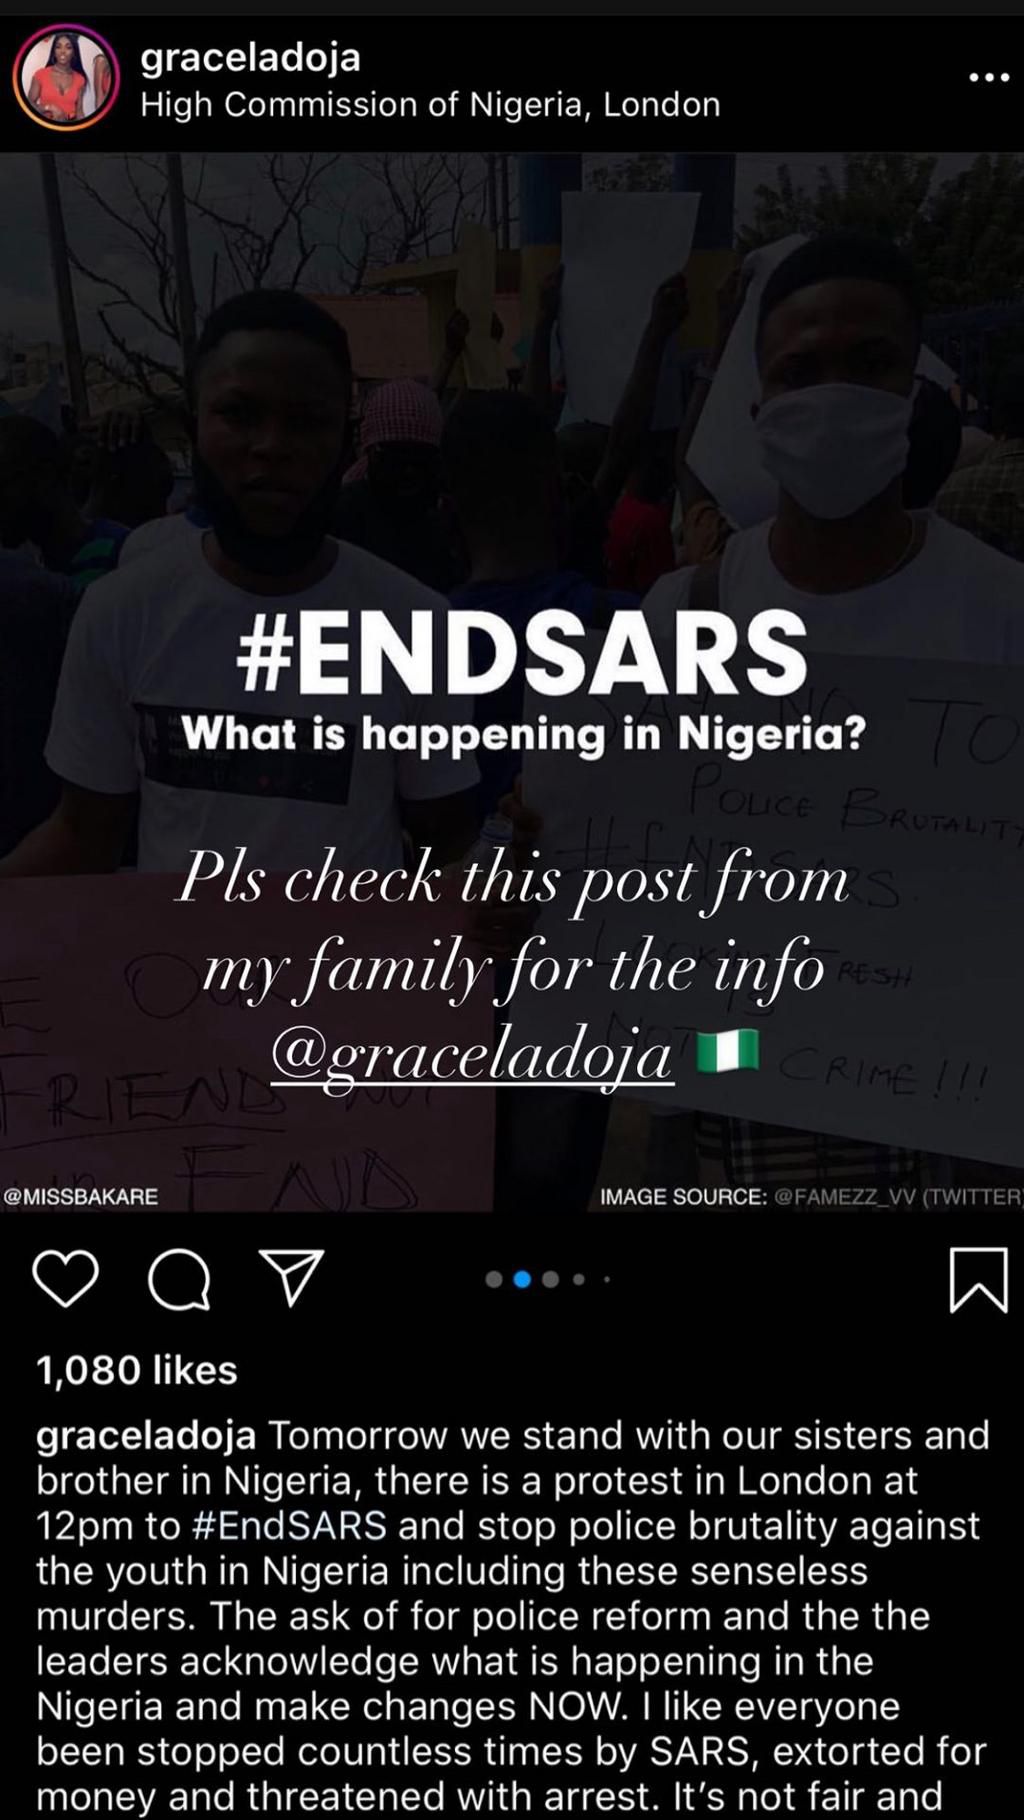The height and width of the screenshot is (1820, 1024).
Task: Tap the graceladoja username in header
Action: tap(250, 56)
